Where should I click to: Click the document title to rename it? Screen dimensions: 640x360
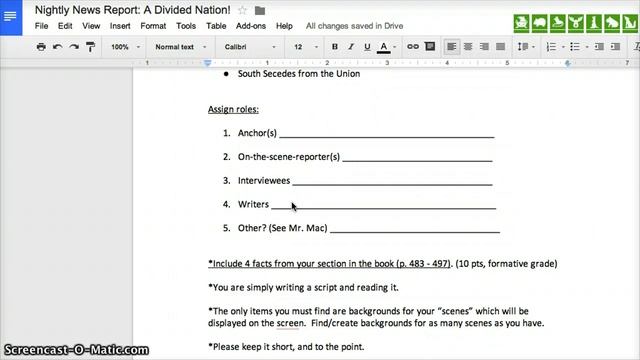tap(132, 10)
